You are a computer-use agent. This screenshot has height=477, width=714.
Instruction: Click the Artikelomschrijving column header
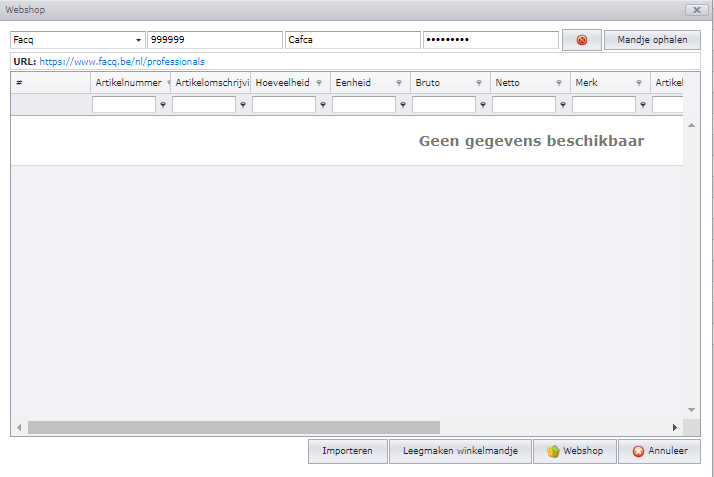212,83
